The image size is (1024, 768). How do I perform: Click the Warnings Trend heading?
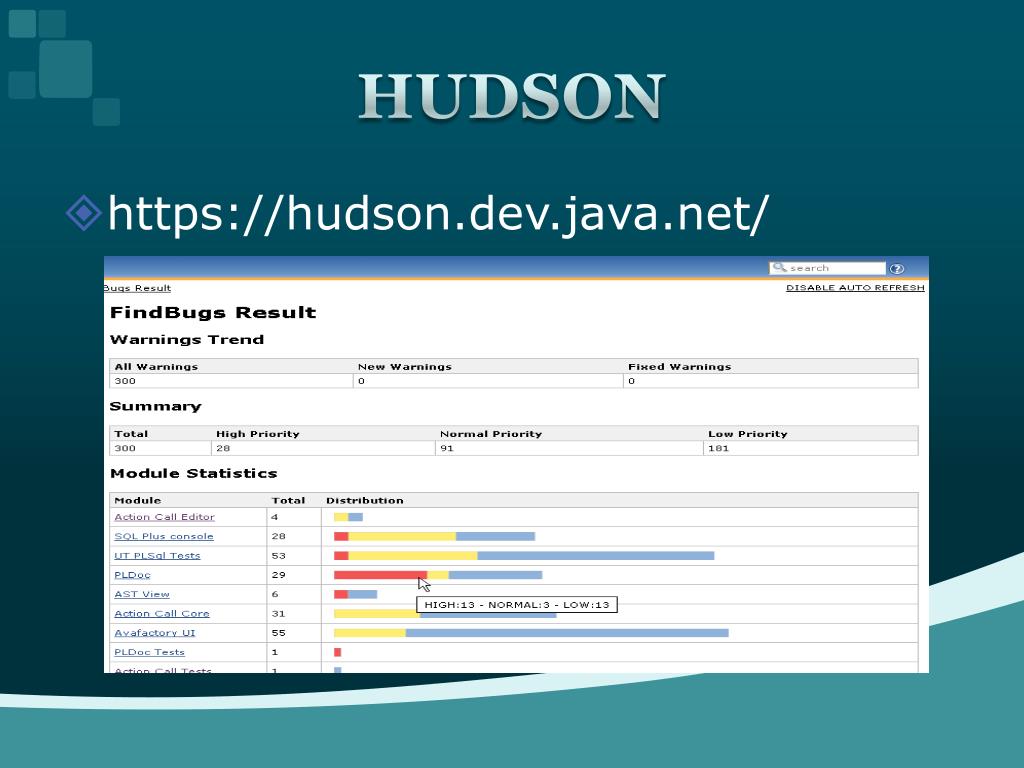click(x=187, y=340)
